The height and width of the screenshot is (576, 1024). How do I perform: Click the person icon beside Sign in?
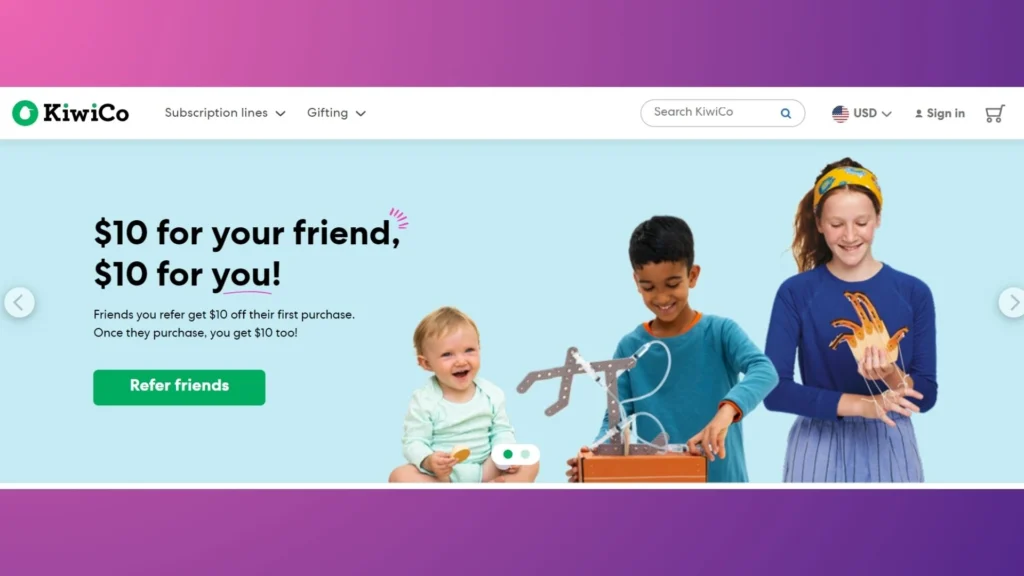[x=918, y=114]
